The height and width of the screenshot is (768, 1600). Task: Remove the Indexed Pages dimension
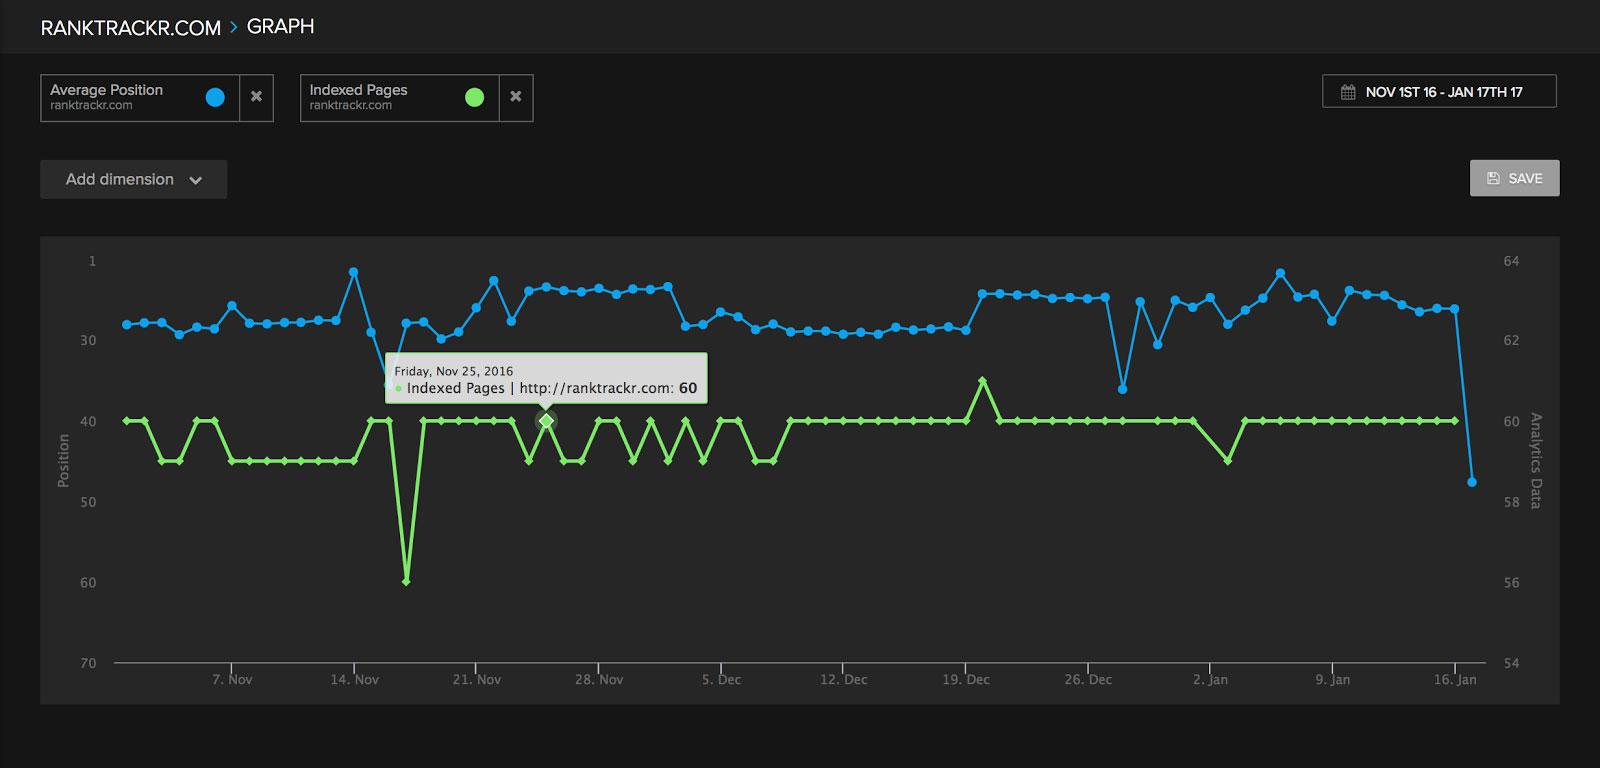516,97
